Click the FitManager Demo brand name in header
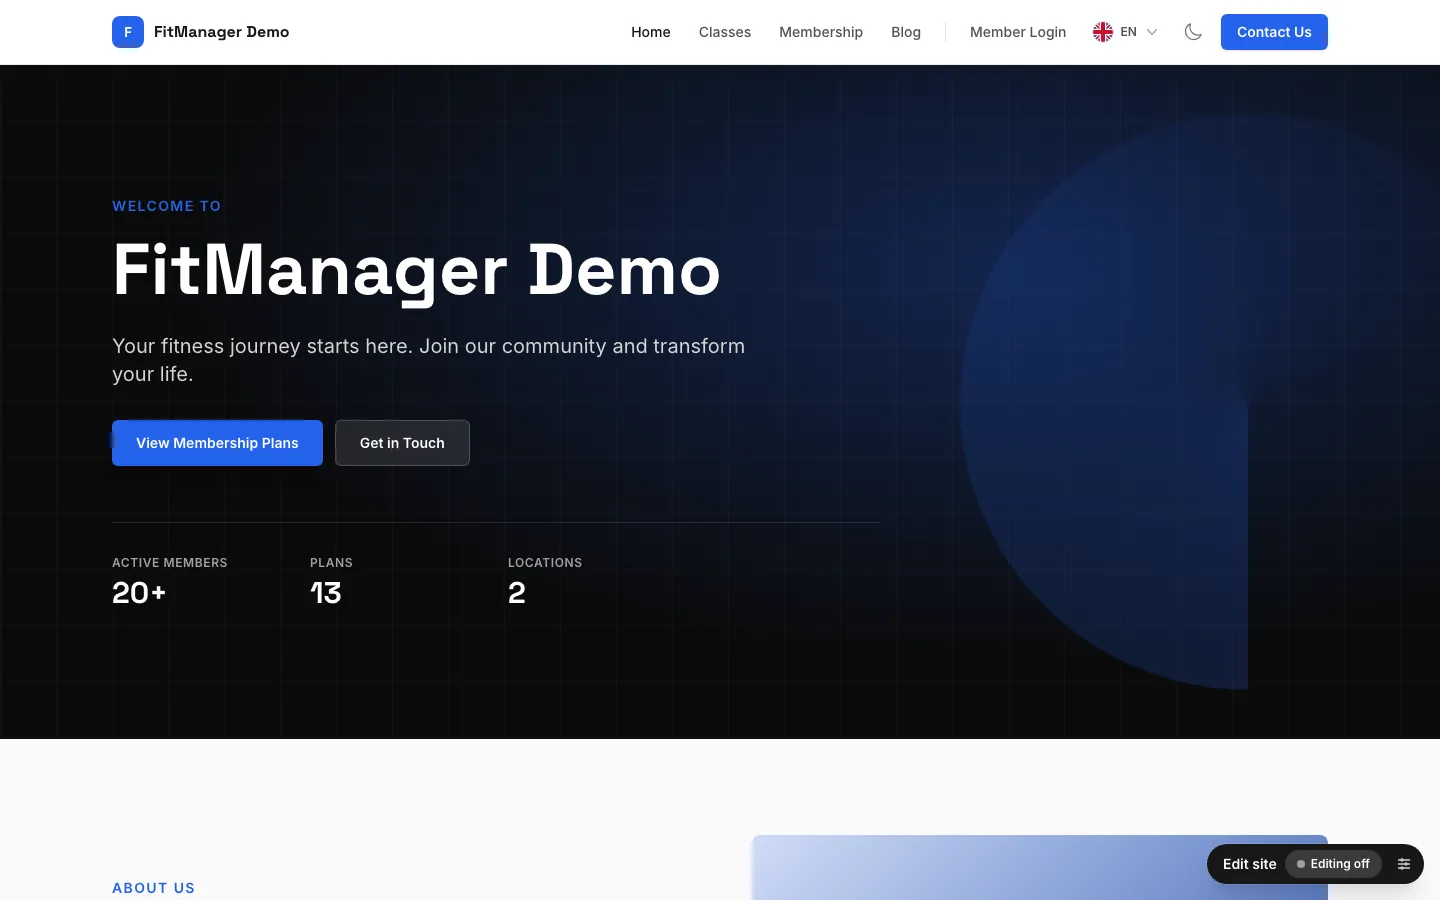The height and width of the screenshot is (900, 1440). click(222, 32)
